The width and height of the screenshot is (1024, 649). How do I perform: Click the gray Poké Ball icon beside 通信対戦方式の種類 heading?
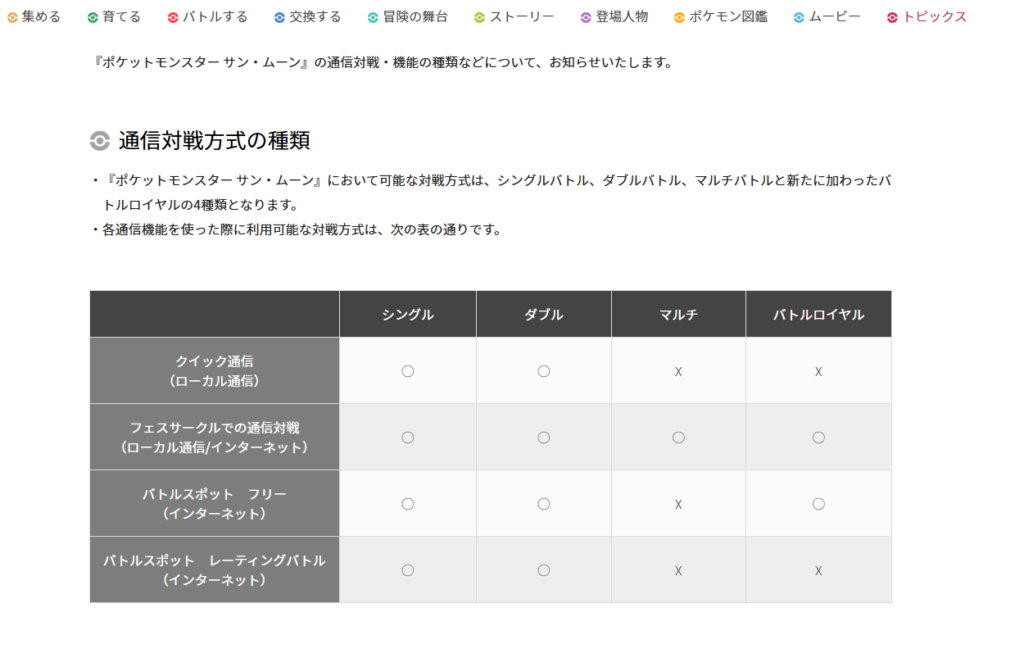click(100, 141)
